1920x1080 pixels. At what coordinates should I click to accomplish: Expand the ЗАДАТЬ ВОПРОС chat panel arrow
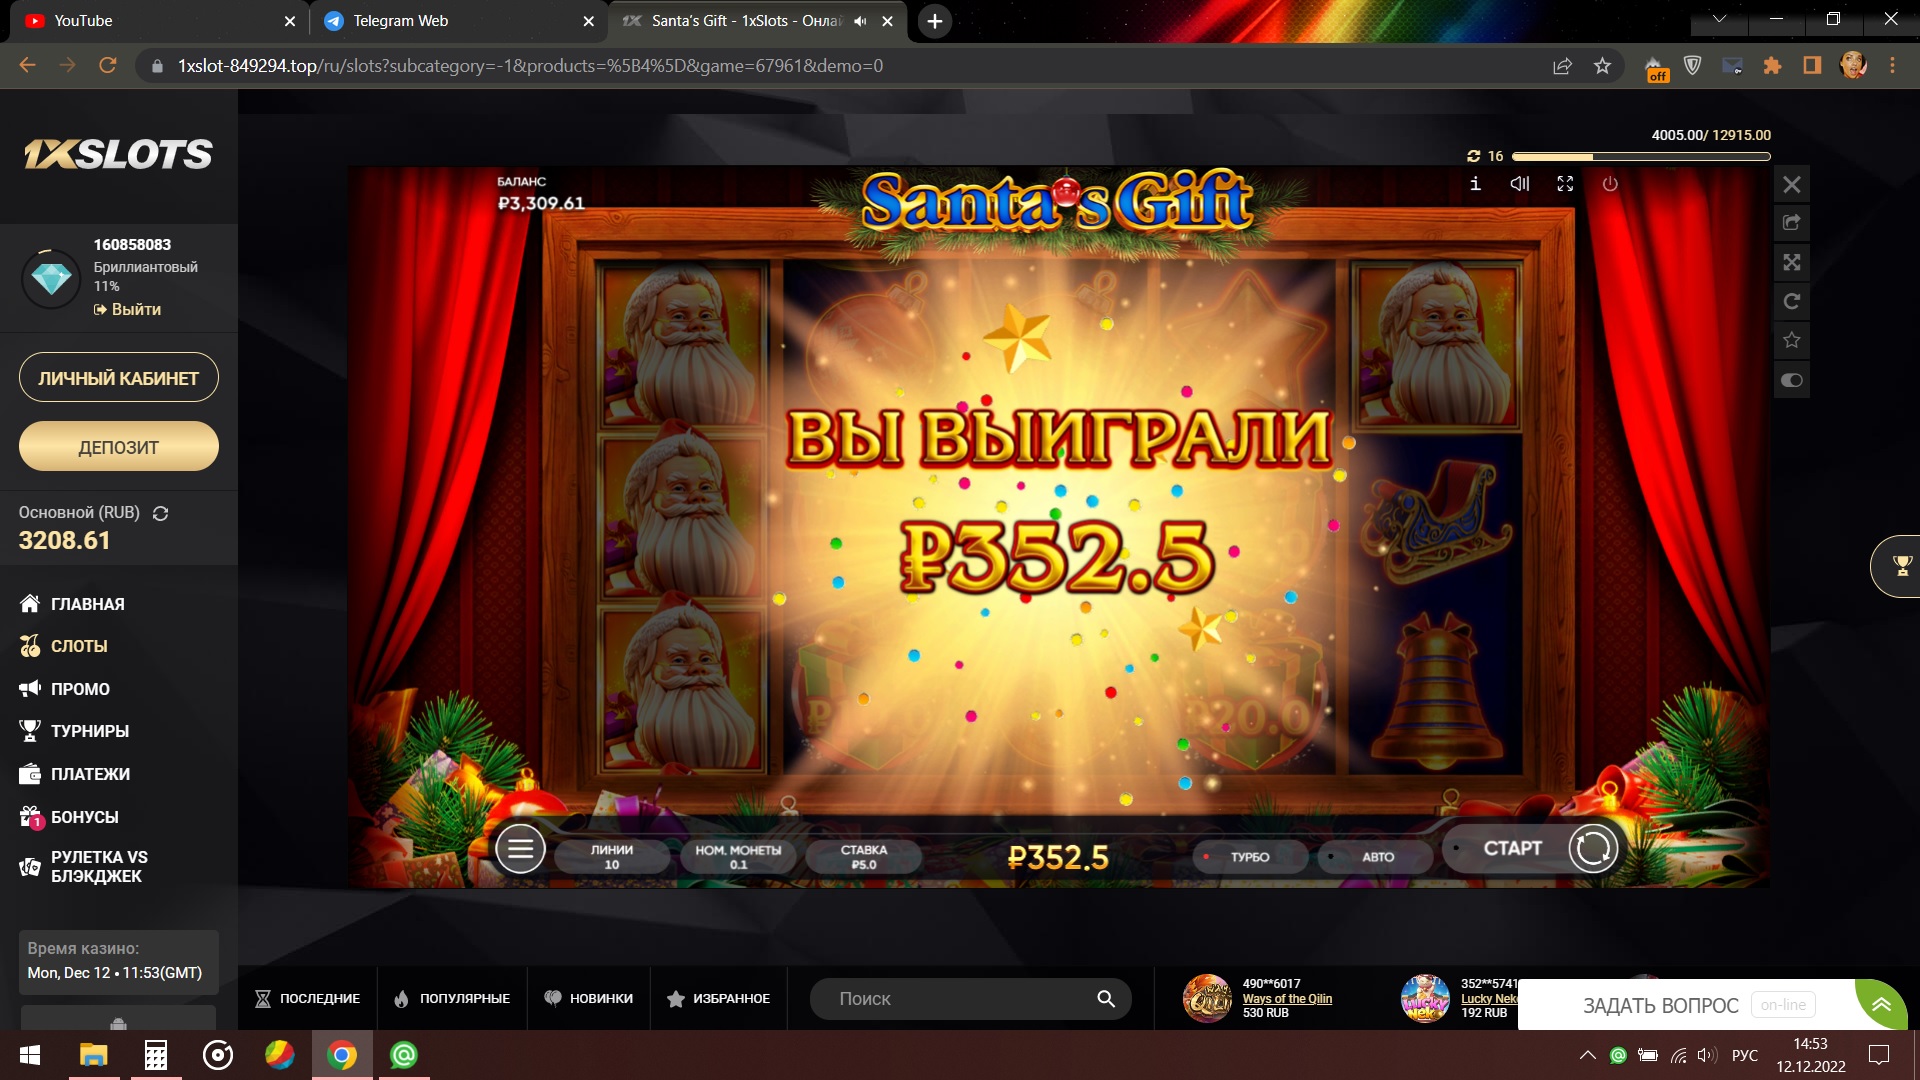(x=1881, y=1005)
